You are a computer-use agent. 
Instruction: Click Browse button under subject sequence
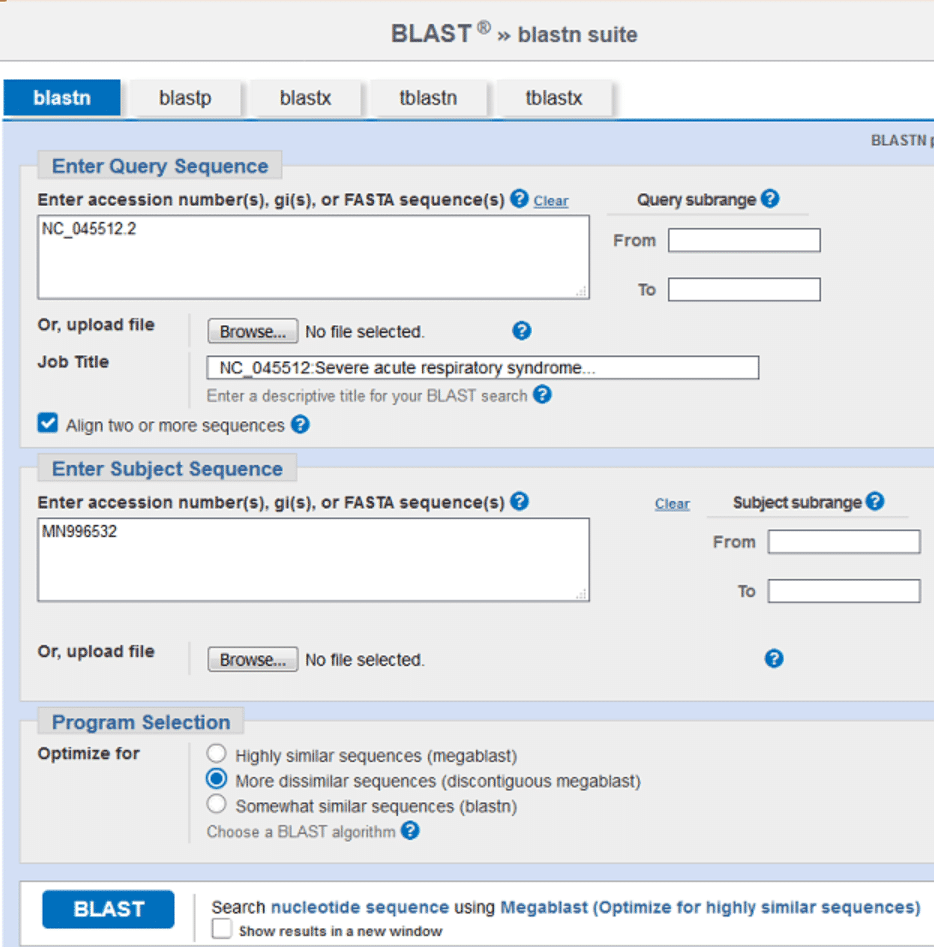[253, 660]
